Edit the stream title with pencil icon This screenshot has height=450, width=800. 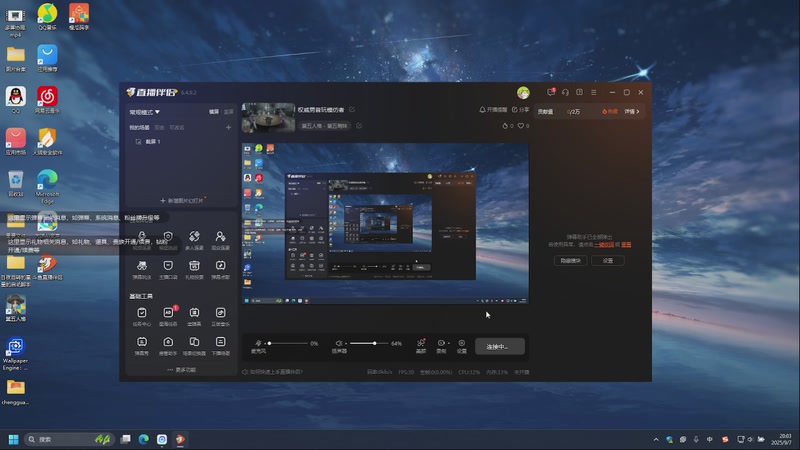tap(352, 109)
